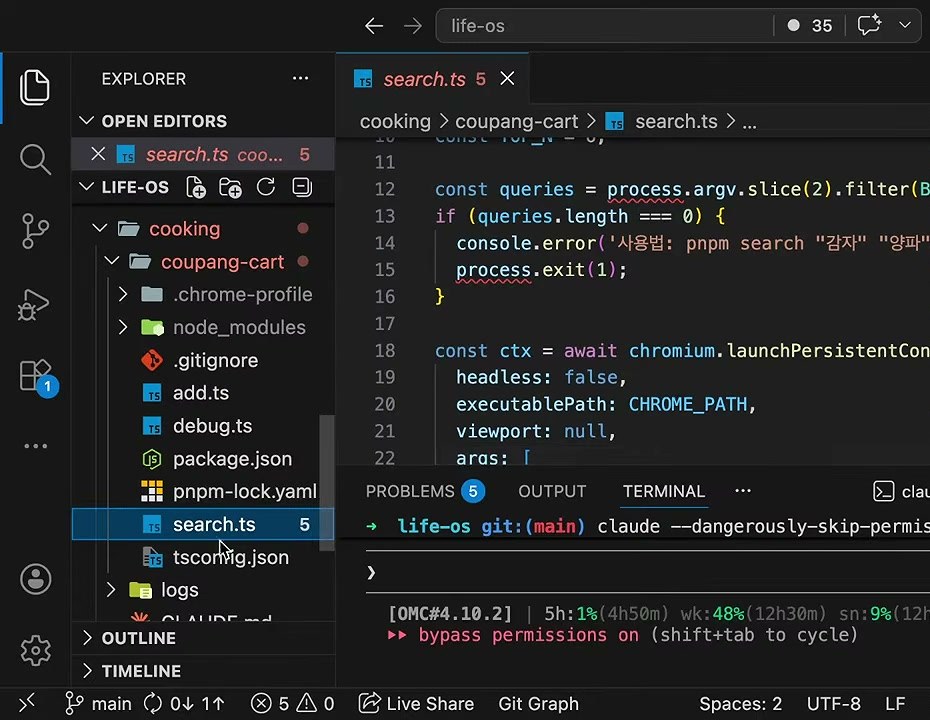Click the 35 status indicator in title bar
Screen dimensions: 930x720
pyautogui.click(x=810, y=26)
